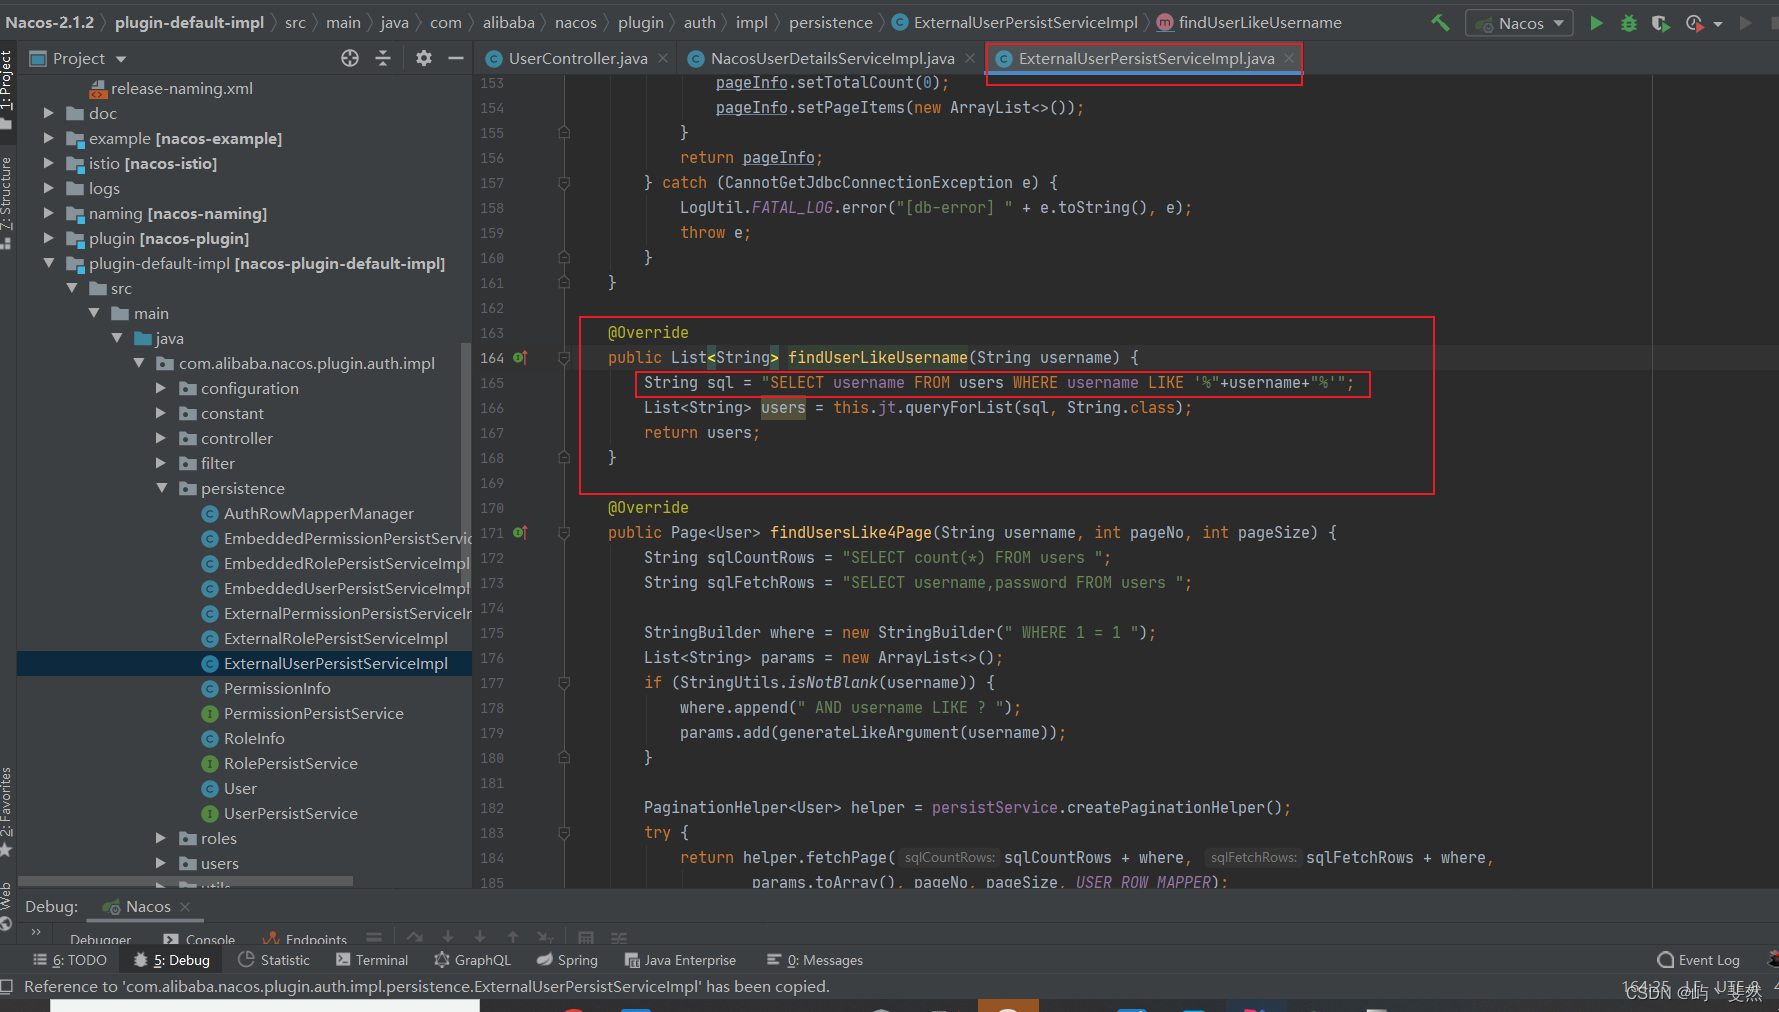Image resolution: width=1779 pixels, height=1012 pixels.
Task: Open the GraphQL tool window
Action: pyautogui.click(x=472, y=960)
